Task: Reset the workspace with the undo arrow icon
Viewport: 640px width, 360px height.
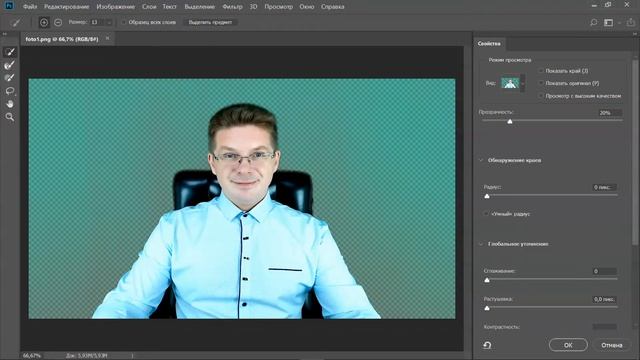Action: (487, 345)
